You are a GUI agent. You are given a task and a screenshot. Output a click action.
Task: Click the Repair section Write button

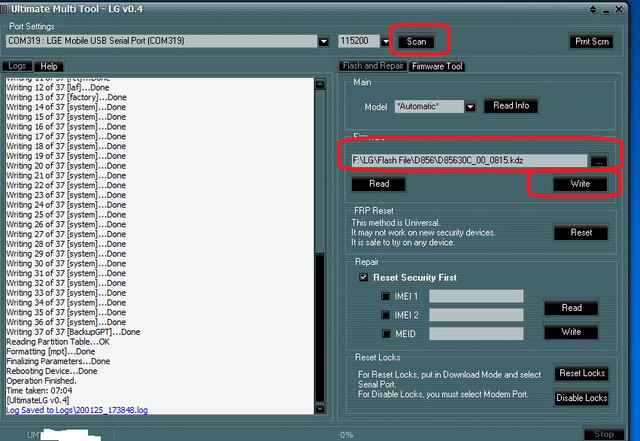pos(571,332)
